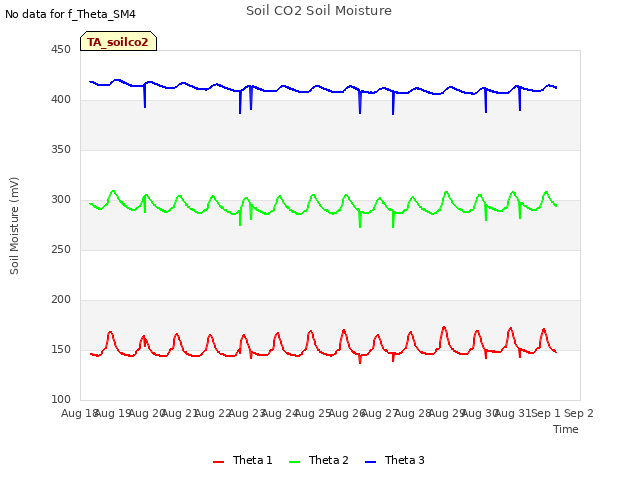Click the TA_soilco2 annotation label

[x=118, y=42]
